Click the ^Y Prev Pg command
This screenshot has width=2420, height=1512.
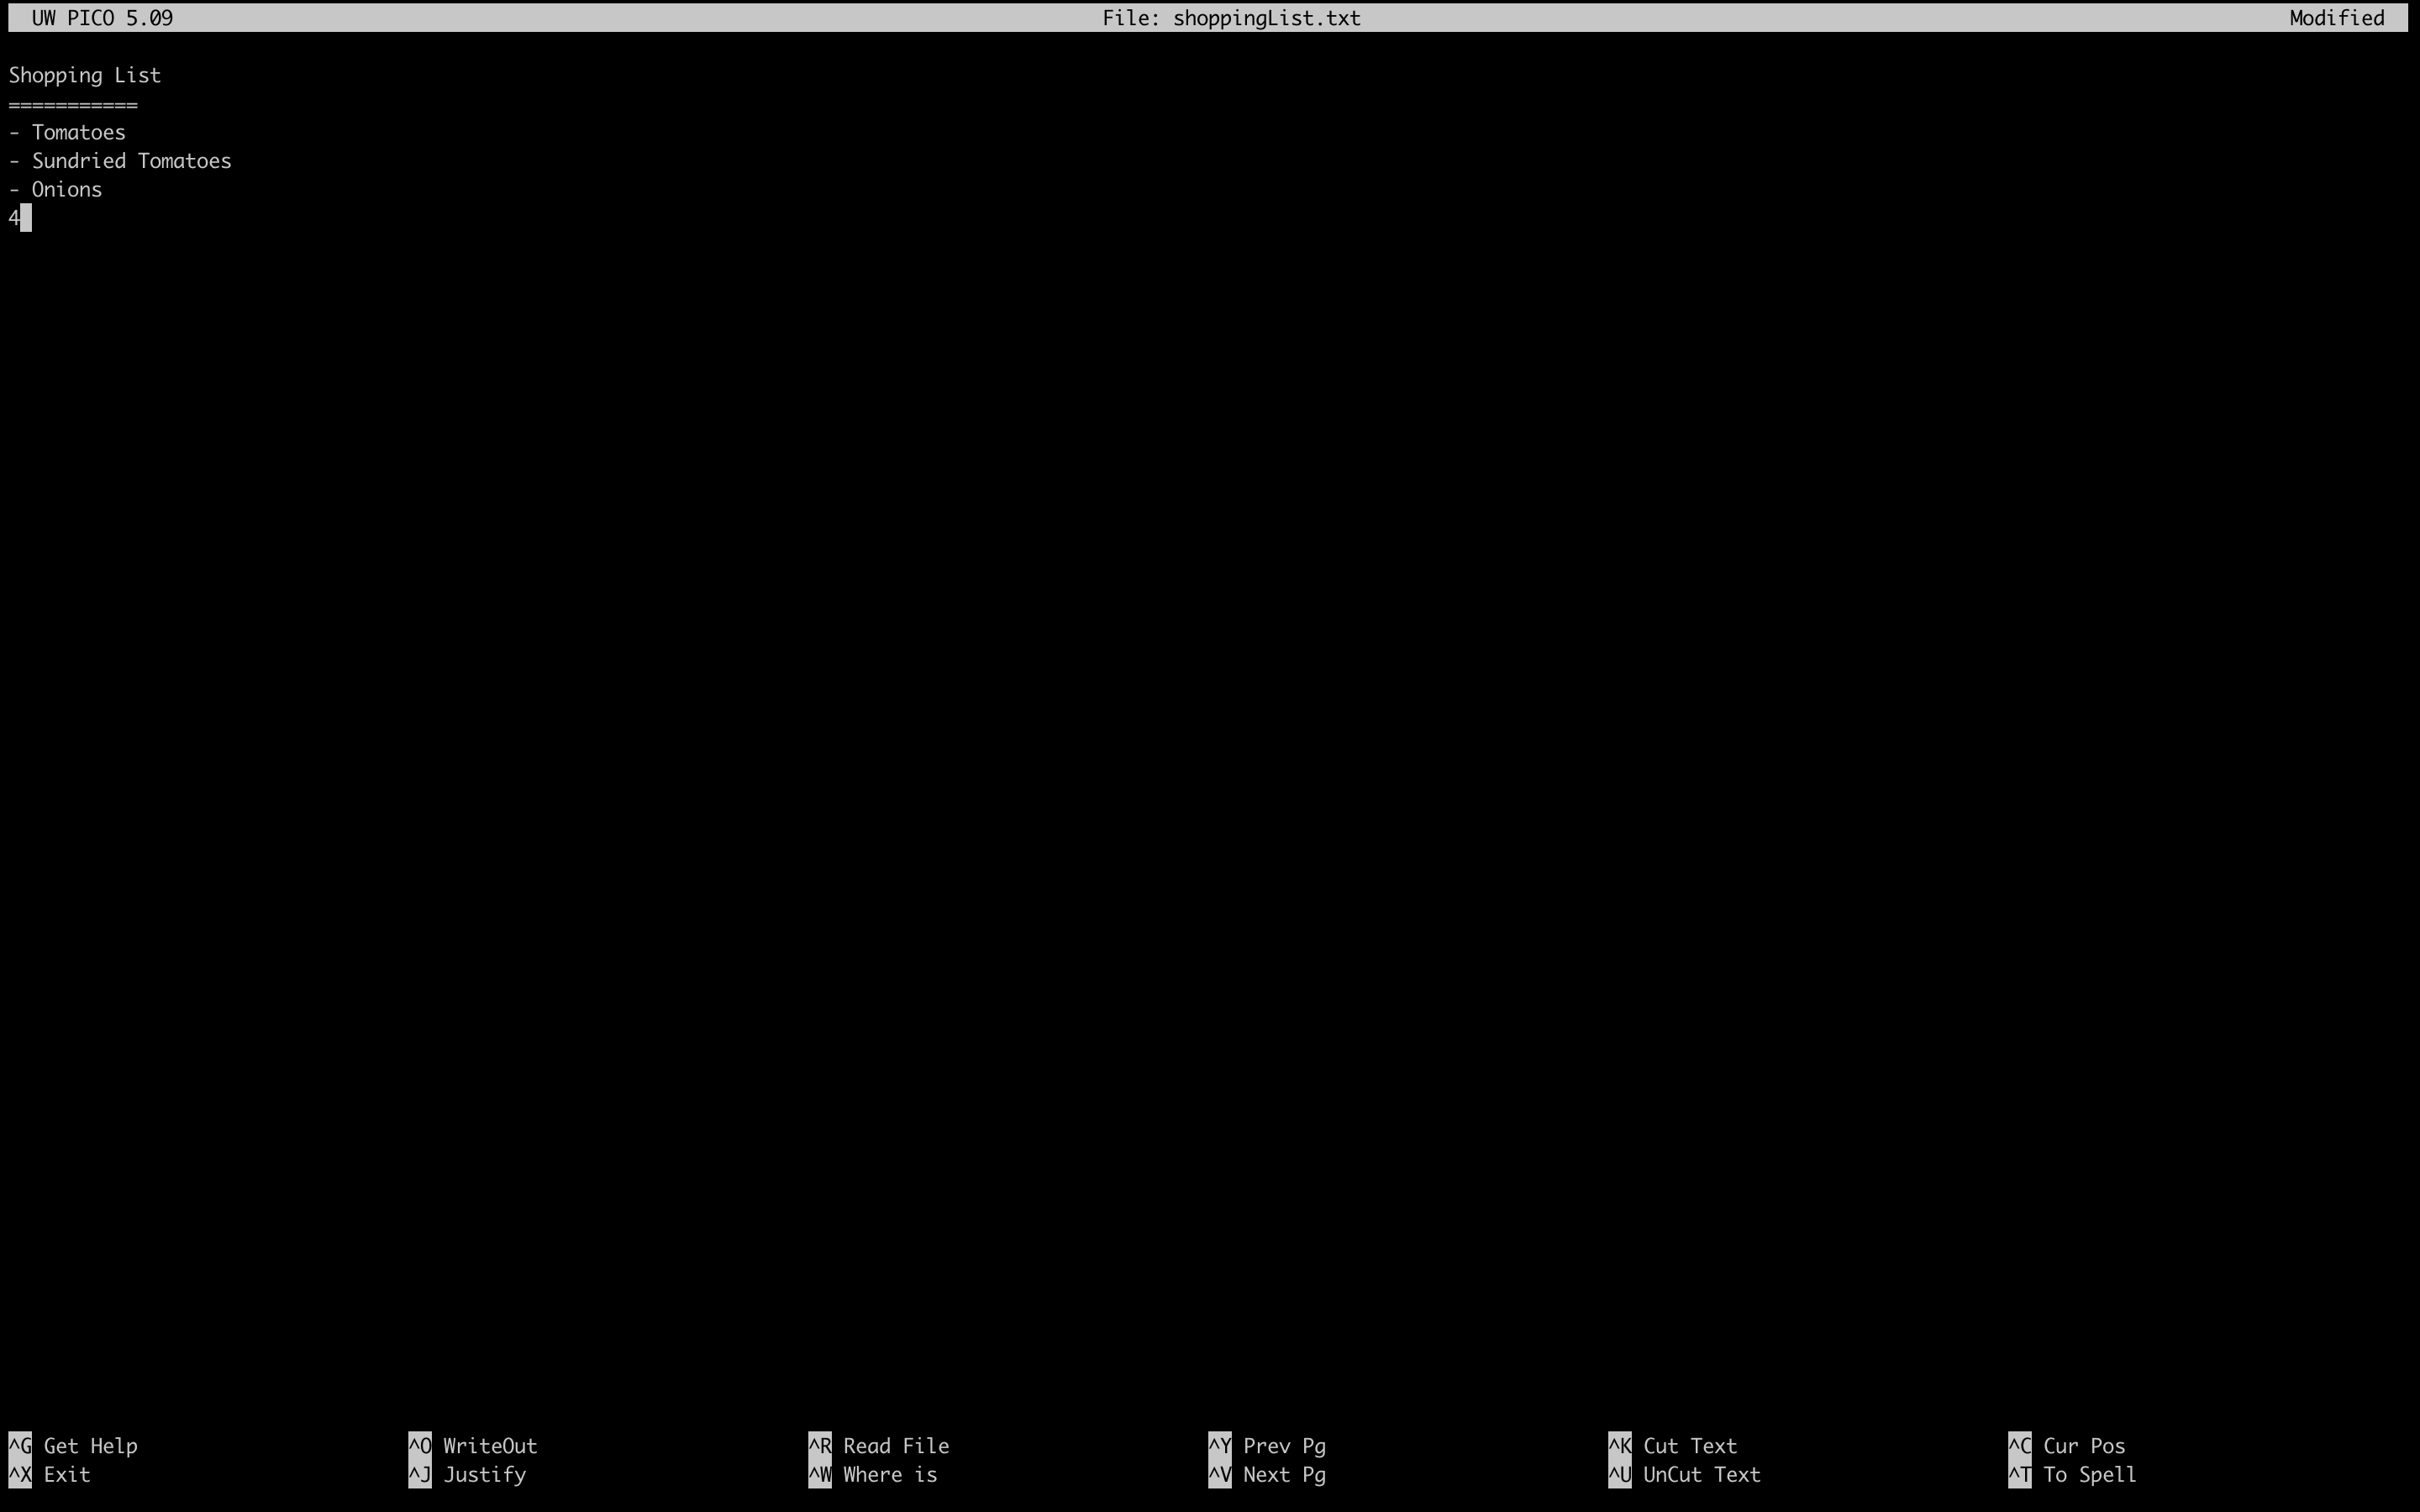(1267, 1446)
